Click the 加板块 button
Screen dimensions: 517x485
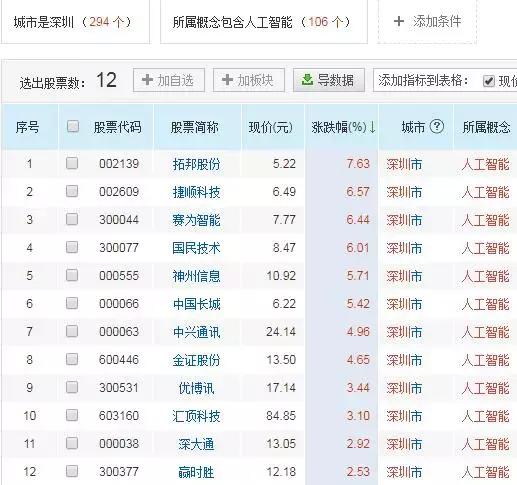point(249,80)
